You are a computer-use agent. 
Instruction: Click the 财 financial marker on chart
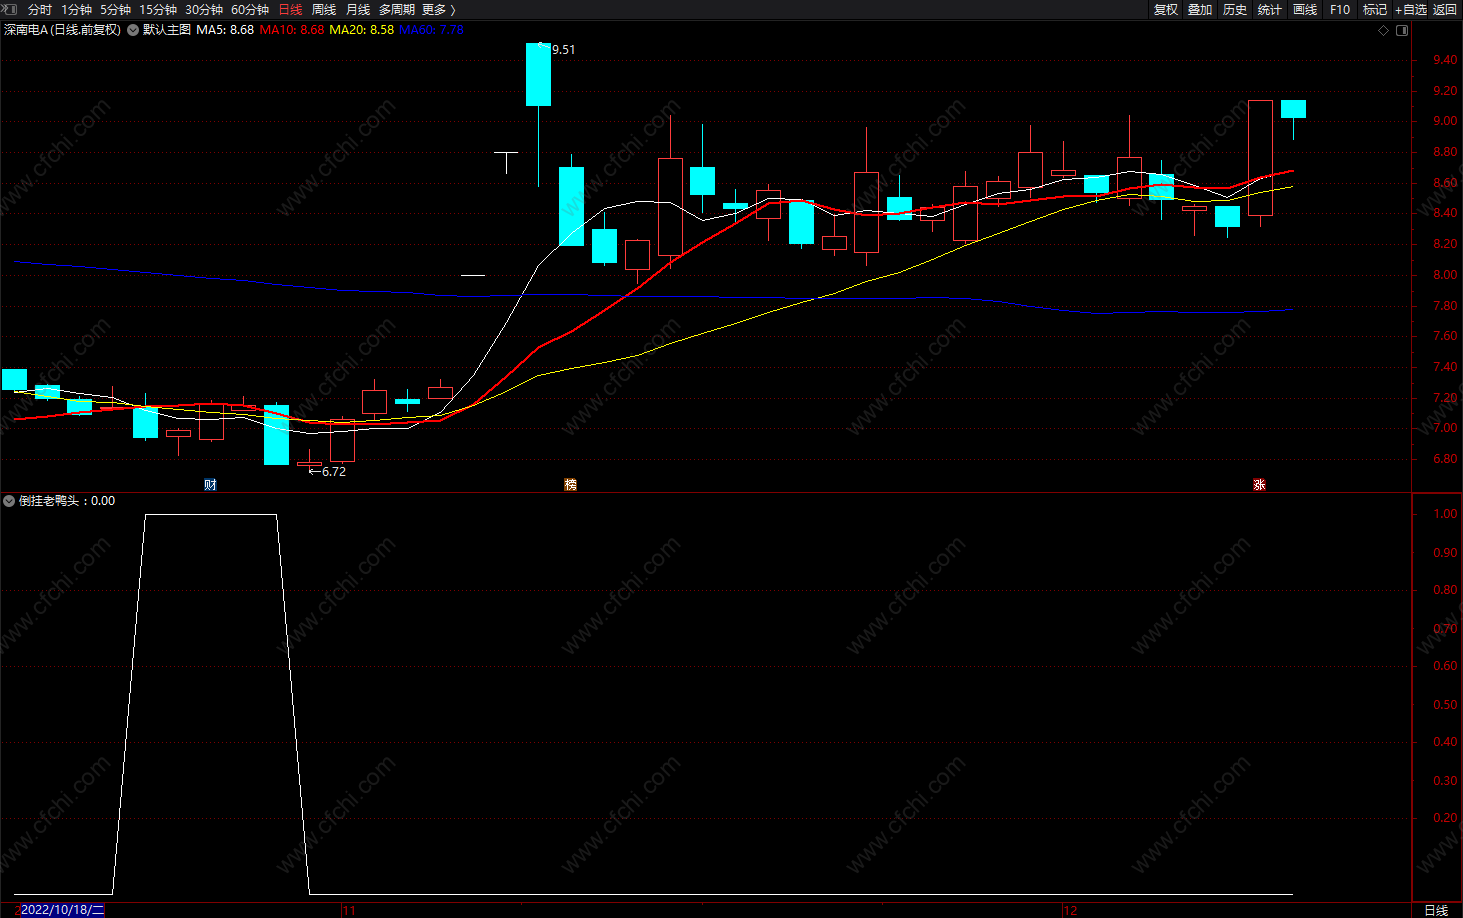click(210, 485)
